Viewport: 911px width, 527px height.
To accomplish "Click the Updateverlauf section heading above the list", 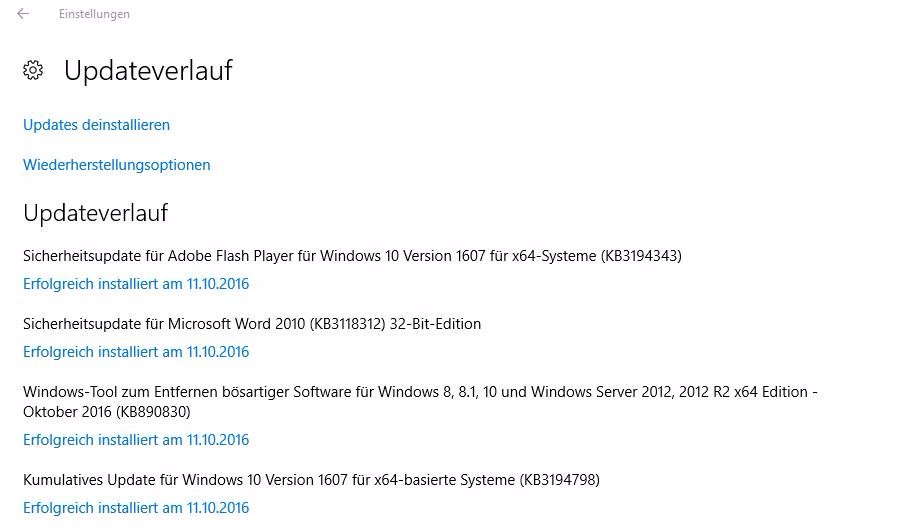I will (96, 213).
